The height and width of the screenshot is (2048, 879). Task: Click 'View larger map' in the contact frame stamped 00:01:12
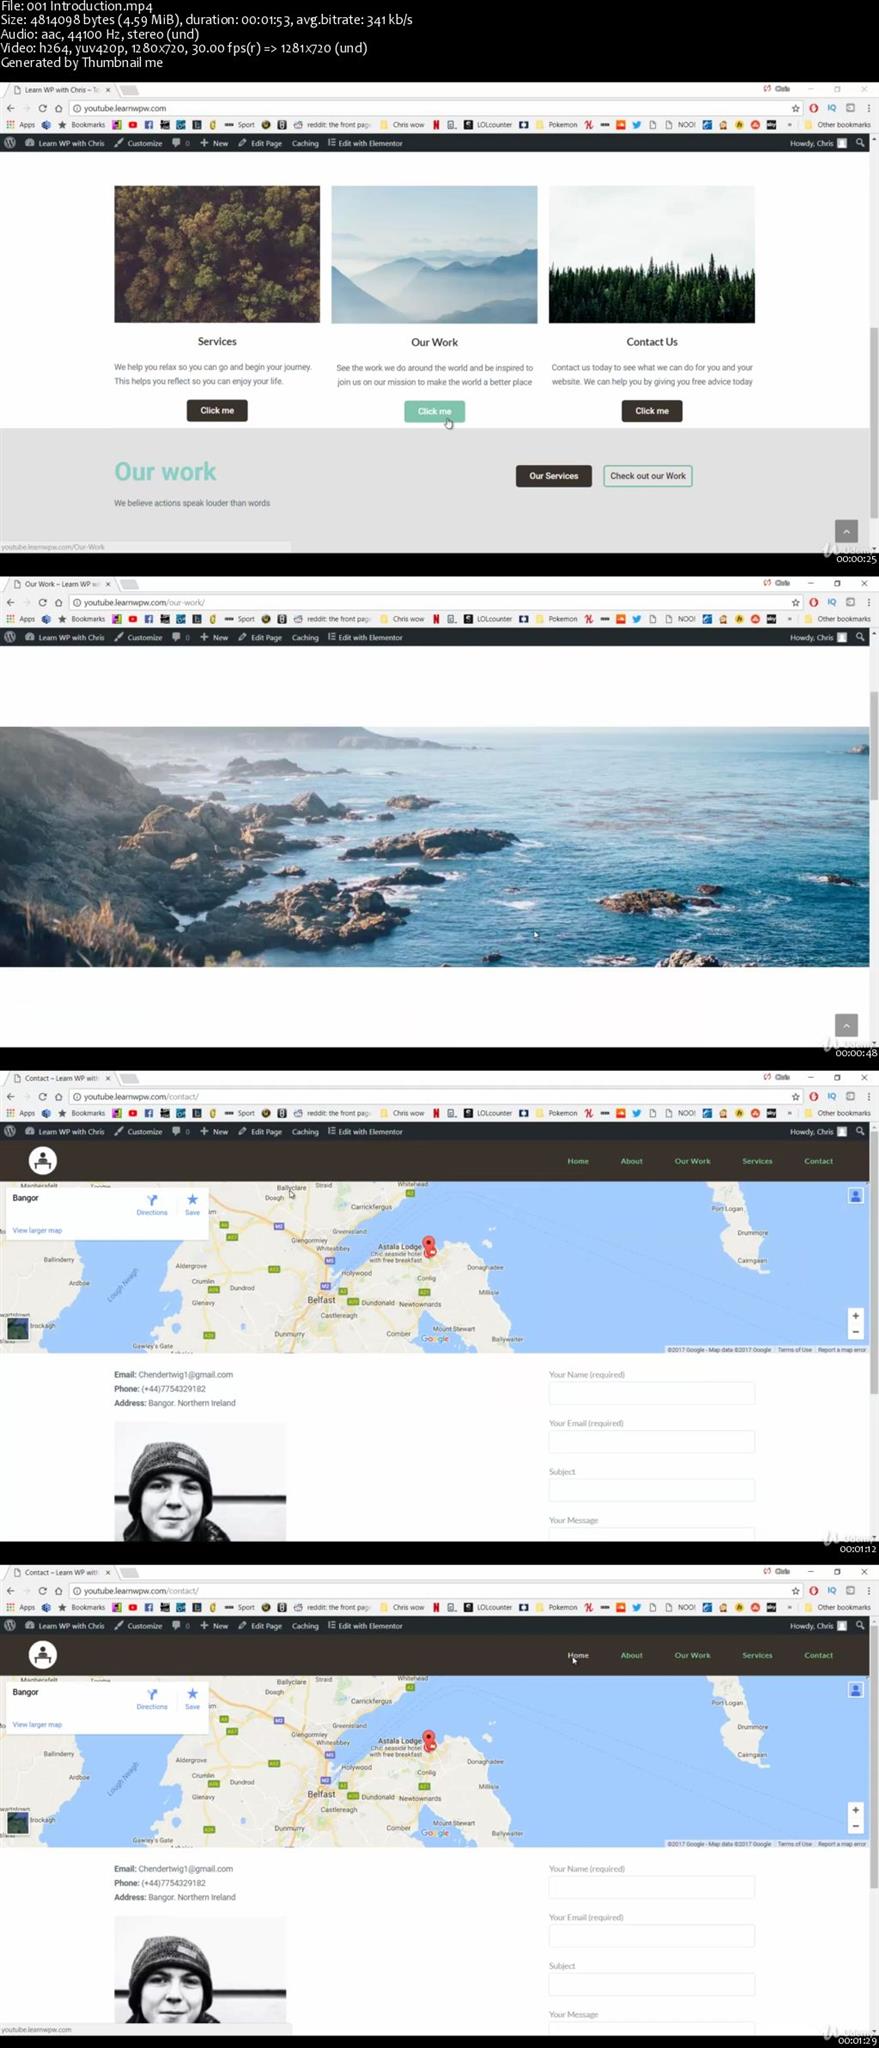[37, 1230]
